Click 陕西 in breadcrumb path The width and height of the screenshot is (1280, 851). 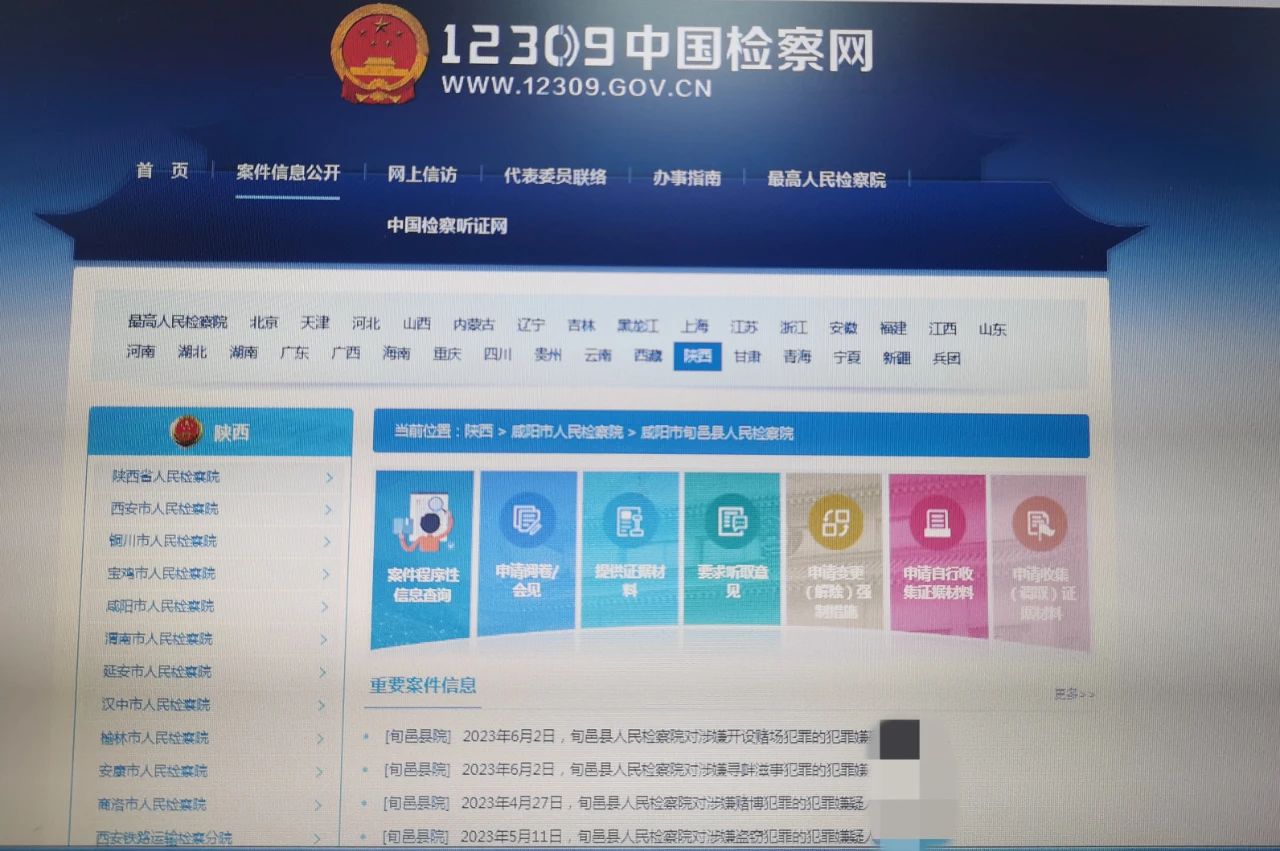point(479,432)
